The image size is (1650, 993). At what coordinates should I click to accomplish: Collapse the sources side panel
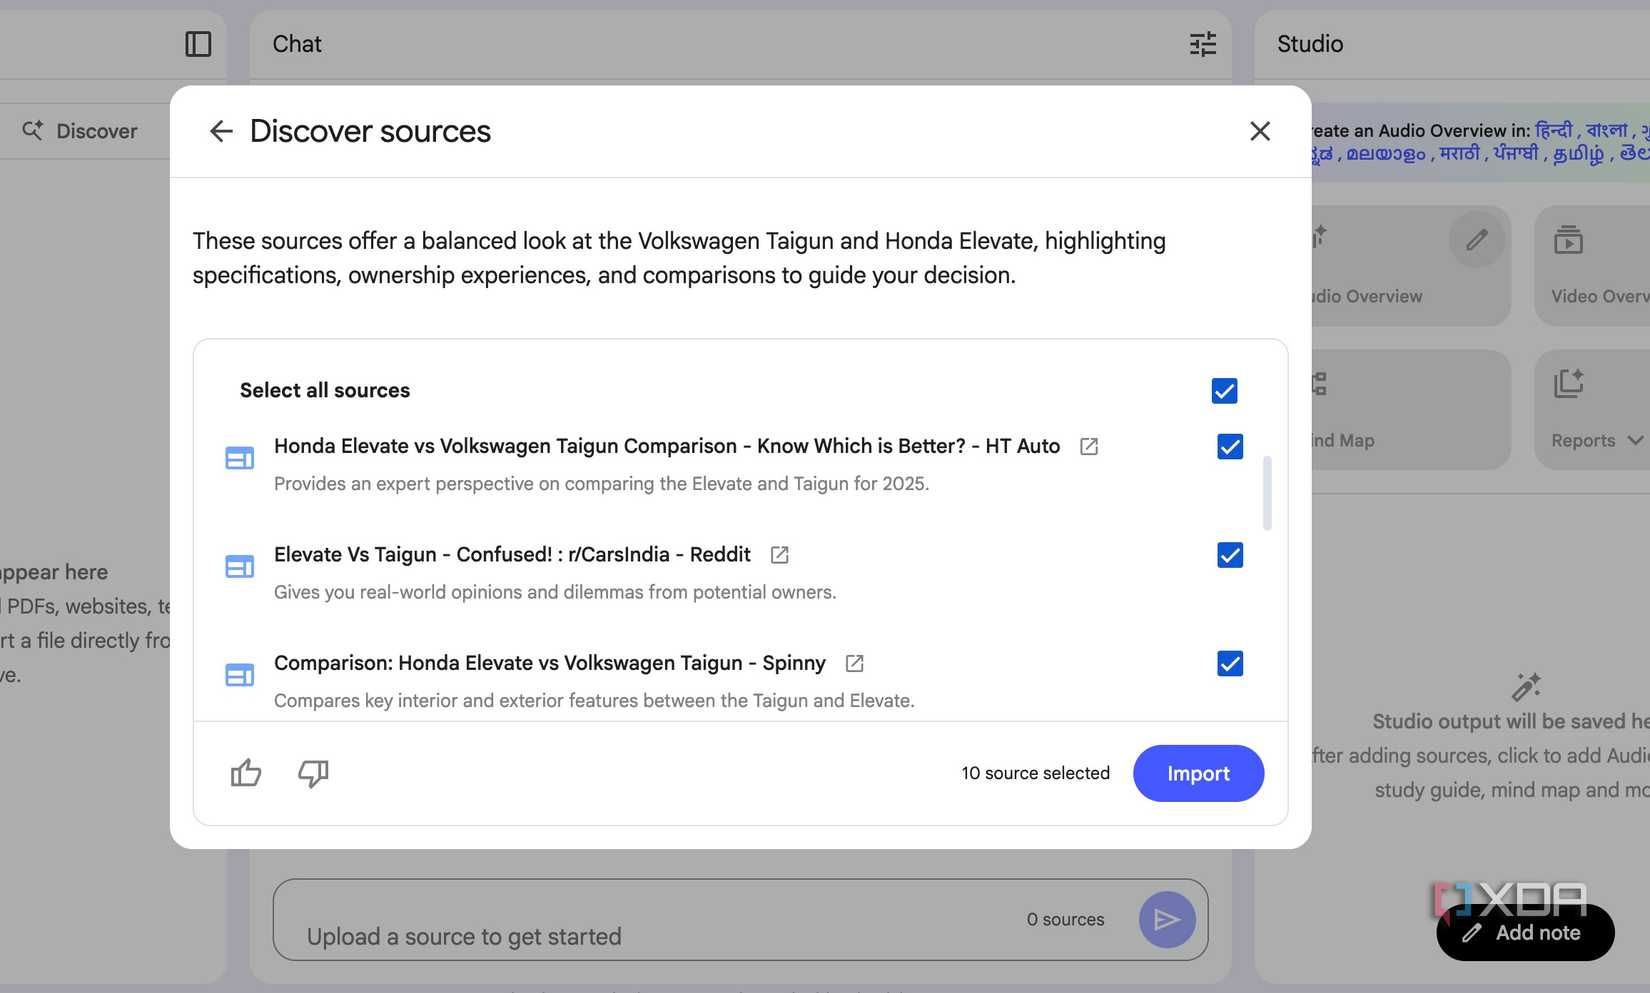pyautogui.click(x=198, y=44)
